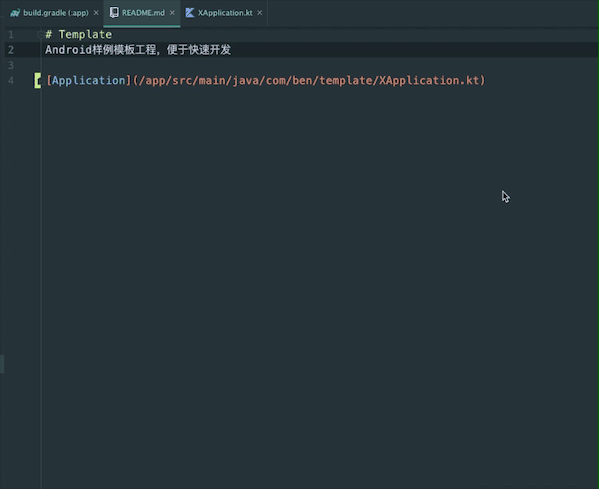Click line number 3 in the gutter
The height and width of the screenshot is (489, 599).
11,65
